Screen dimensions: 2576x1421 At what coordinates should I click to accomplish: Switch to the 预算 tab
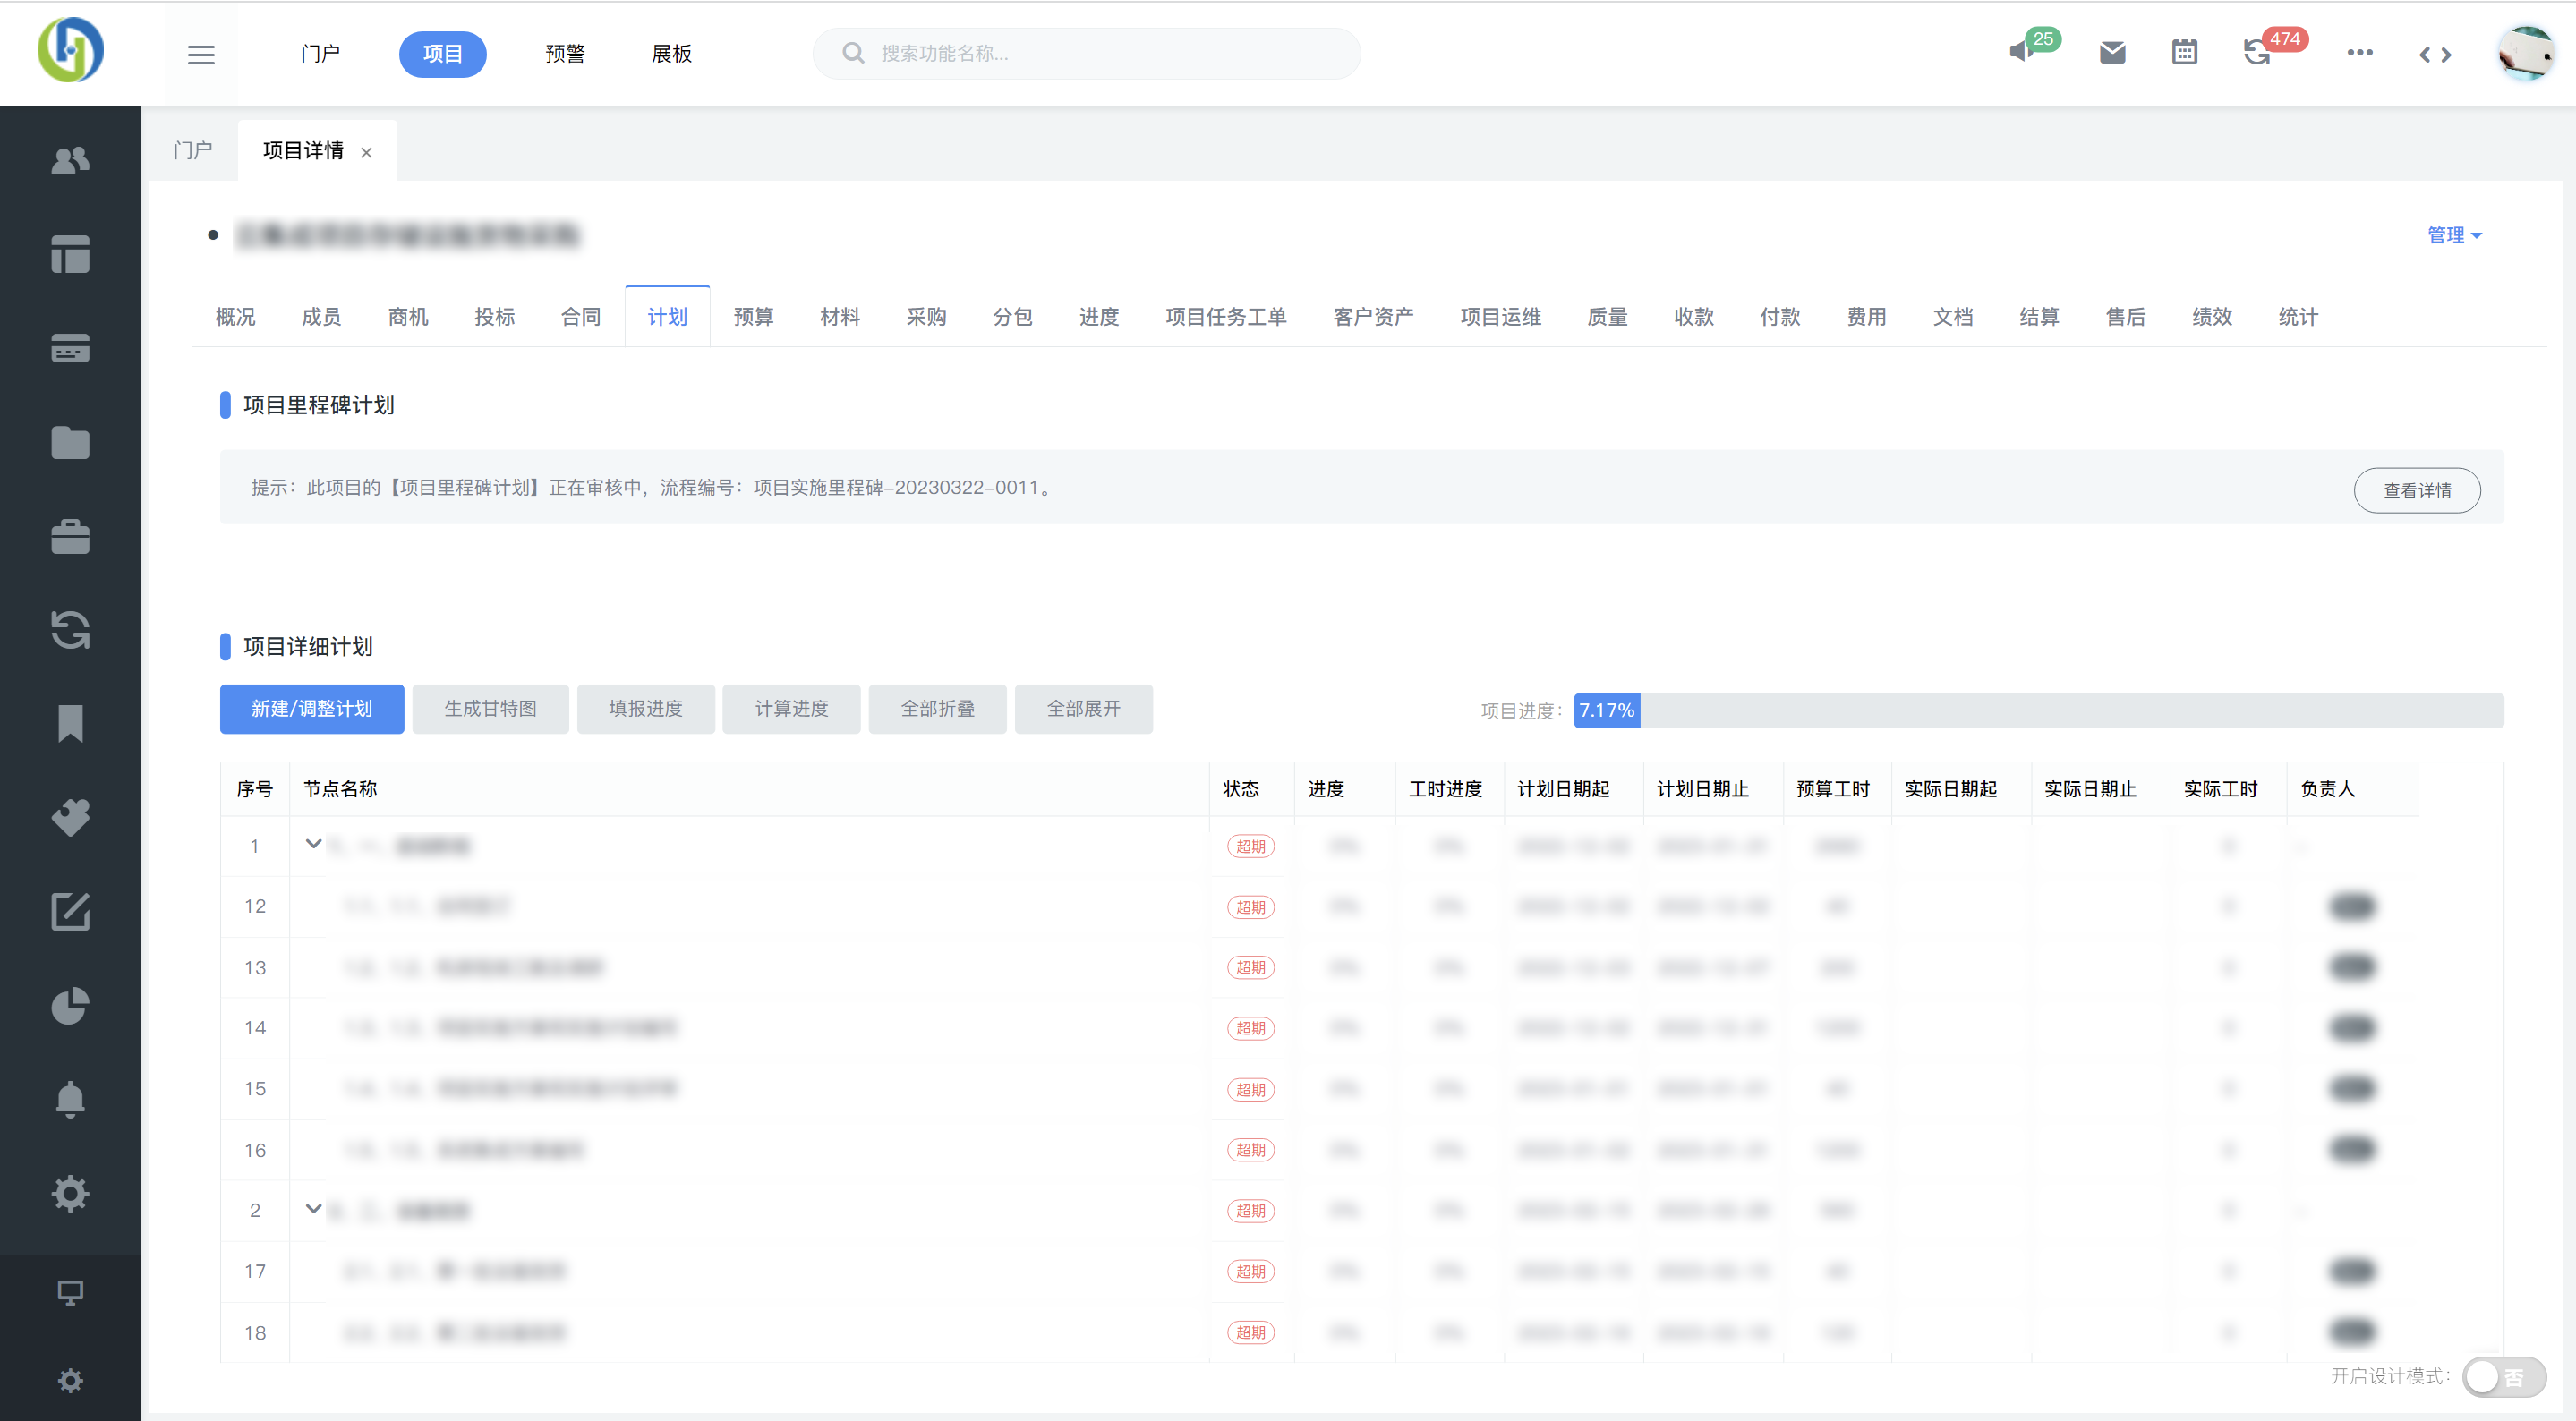753,317
